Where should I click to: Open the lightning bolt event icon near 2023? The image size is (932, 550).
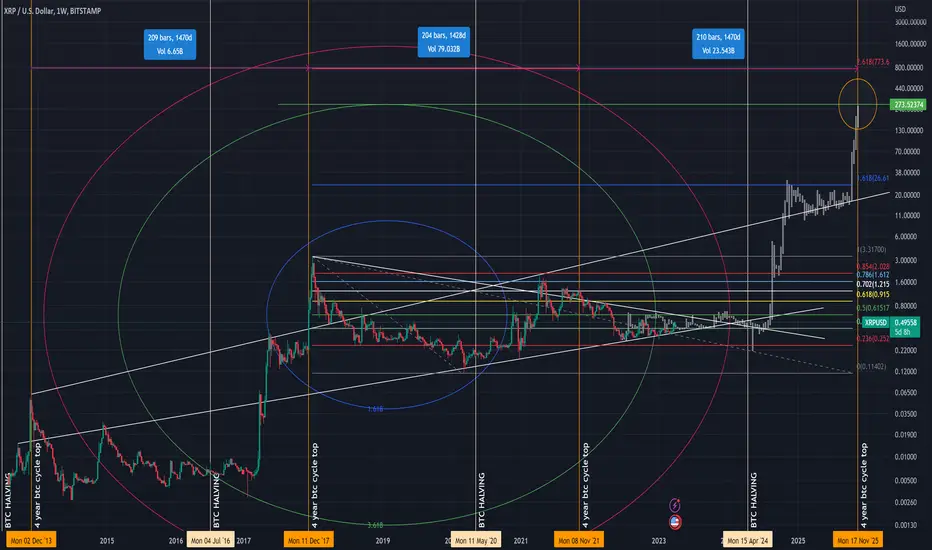[675, 505]
